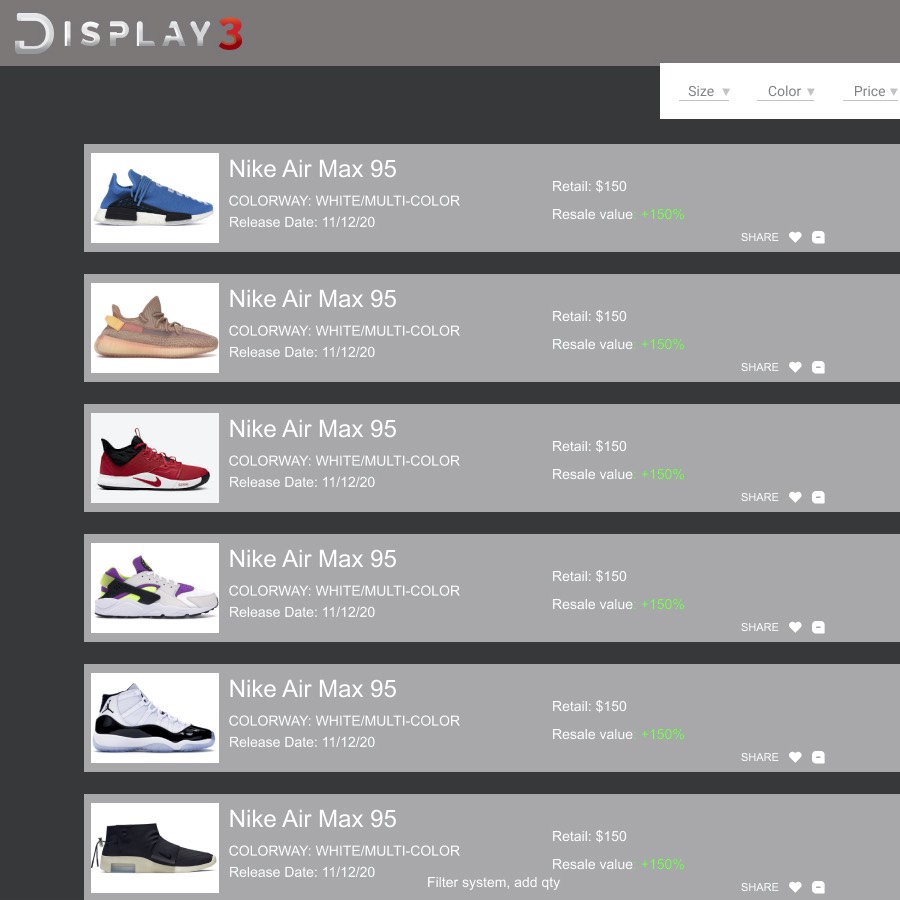
Task: Select the black-white Jordan sneaker thumbnail
Action: point(155,718)
